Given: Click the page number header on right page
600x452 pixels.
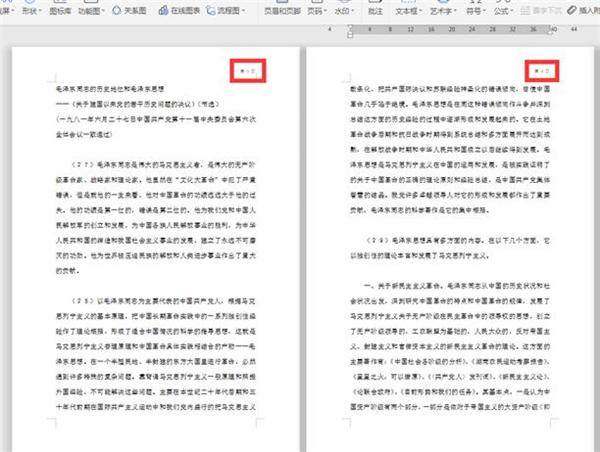Looking at the screenshot, I should click(x=542, y=71).
